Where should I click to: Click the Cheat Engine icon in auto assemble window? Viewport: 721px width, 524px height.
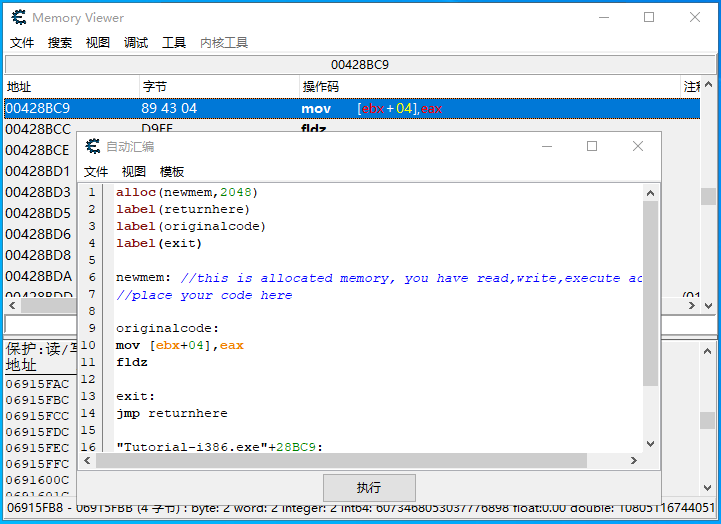(92, 147)
